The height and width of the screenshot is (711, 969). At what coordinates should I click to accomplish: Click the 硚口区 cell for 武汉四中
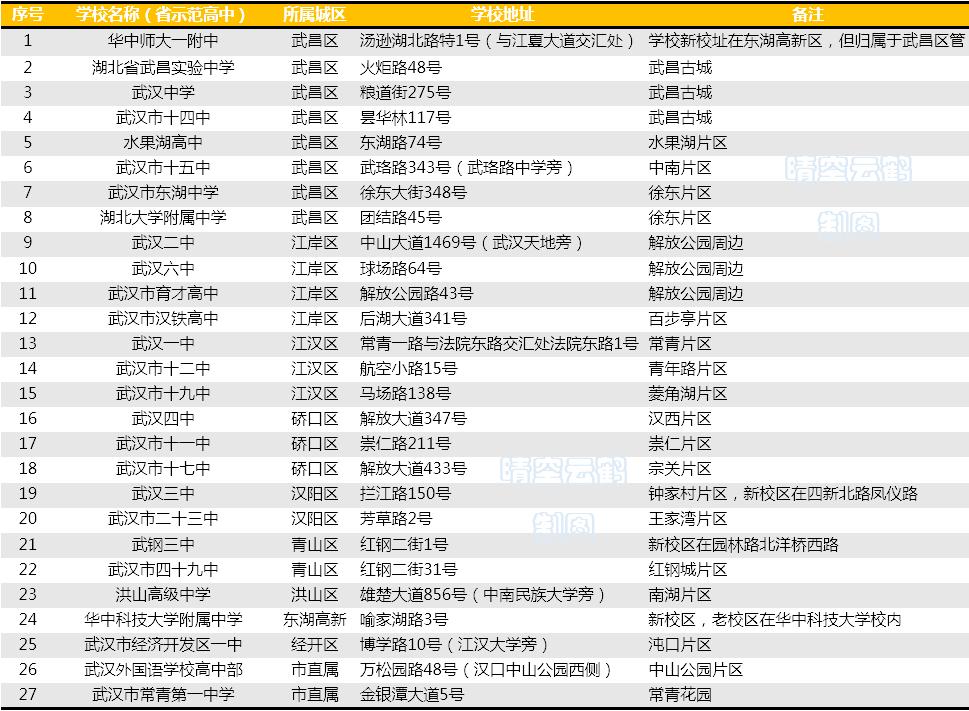[x=312, y=419]
